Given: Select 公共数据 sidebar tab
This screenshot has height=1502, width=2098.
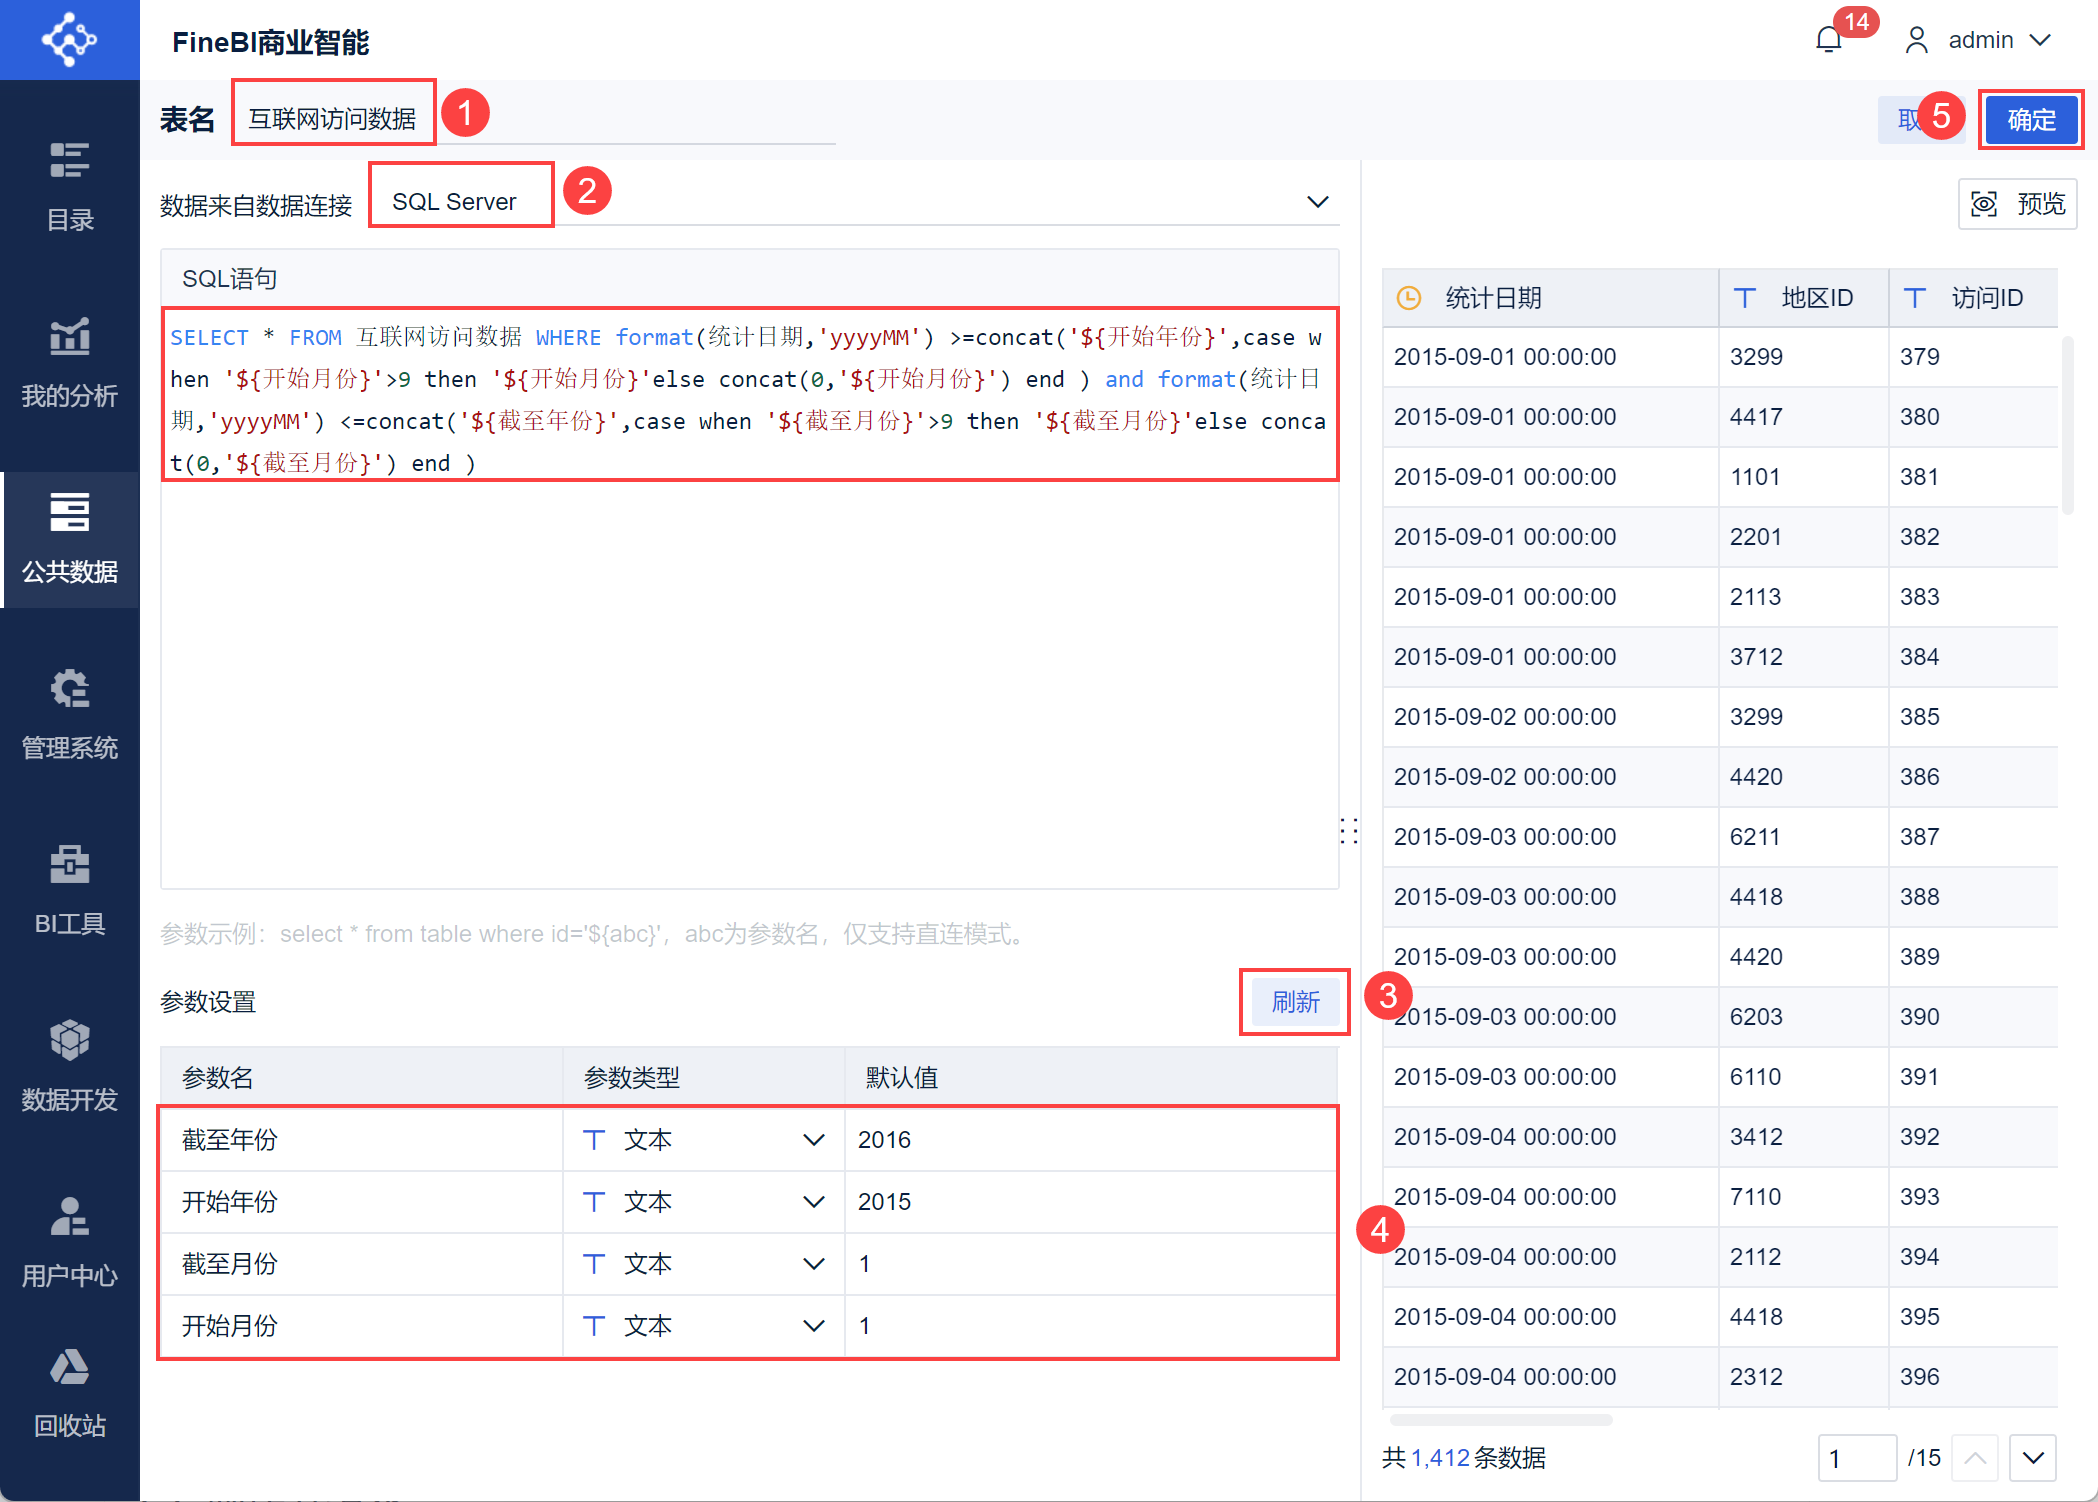Looking at the screenshot, I should coord(69,538).
